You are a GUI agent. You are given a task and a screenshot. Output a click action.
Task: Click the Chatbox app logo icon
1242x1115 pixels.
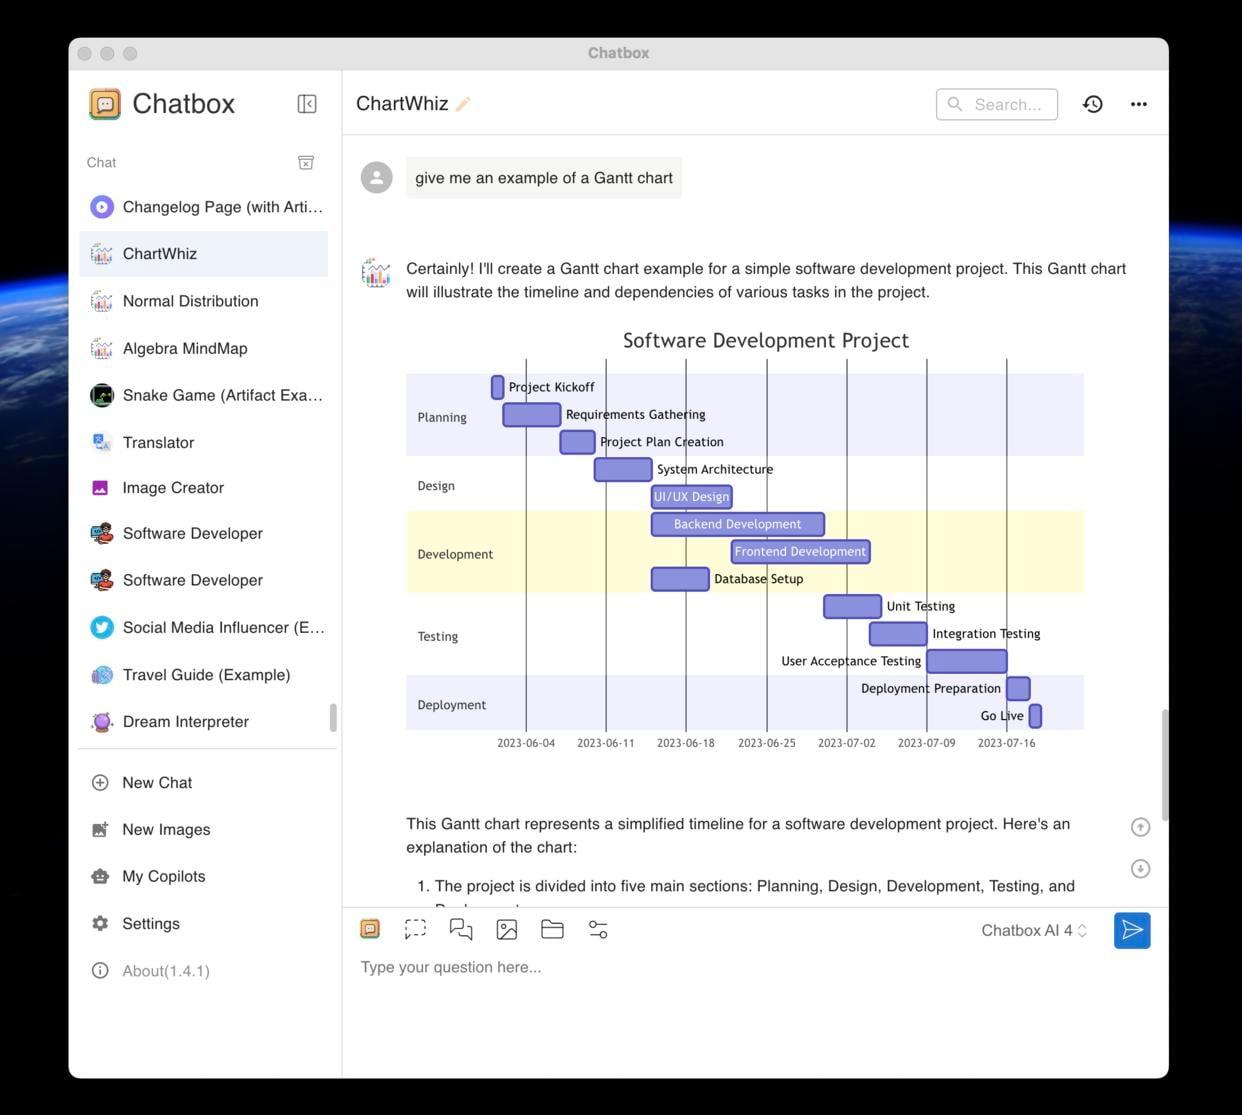[103, 102]
